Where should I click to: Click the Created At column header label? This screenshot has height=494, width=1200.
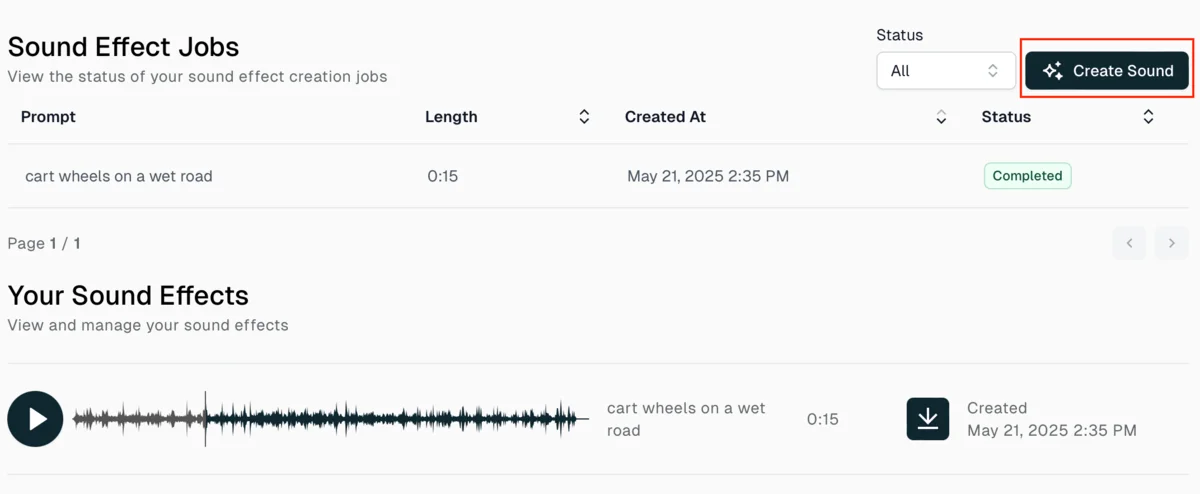(x=665, y=117)
